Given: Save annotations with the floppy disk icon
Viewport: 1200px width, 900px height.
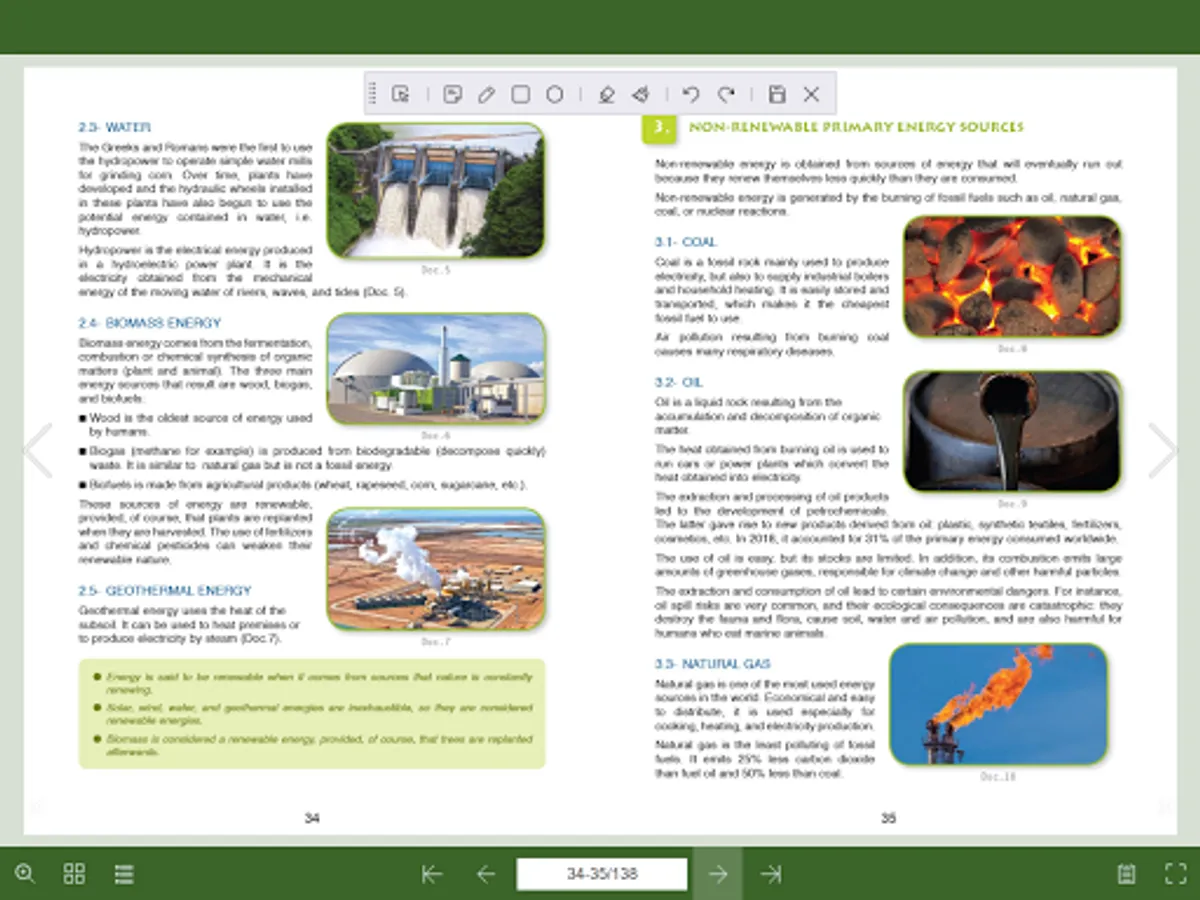Looking at the screenshot, I should pyautogui.click(x=777, y=94).
